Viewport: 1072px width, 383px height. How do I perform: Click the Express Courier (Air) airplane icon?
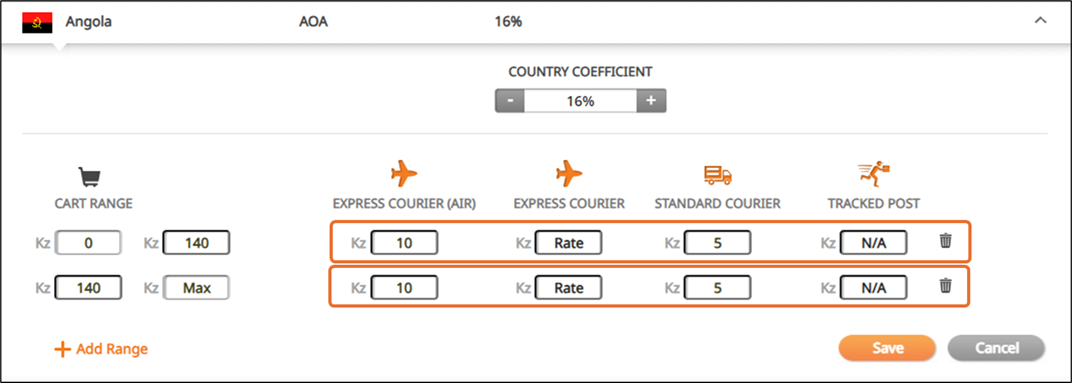(x=403, y=174)
